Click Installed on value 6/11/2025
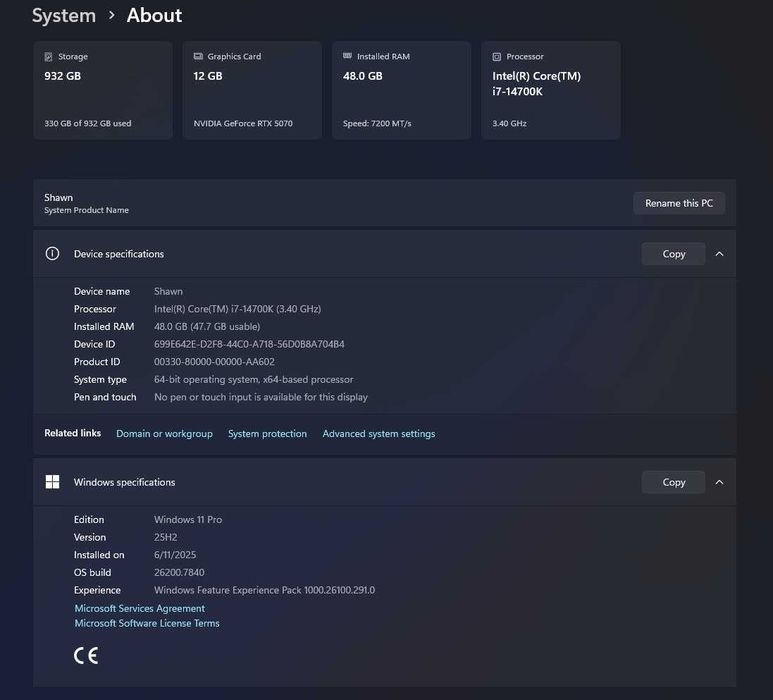Viewport: 773px width, 700px height. click(x=175, y=555)
